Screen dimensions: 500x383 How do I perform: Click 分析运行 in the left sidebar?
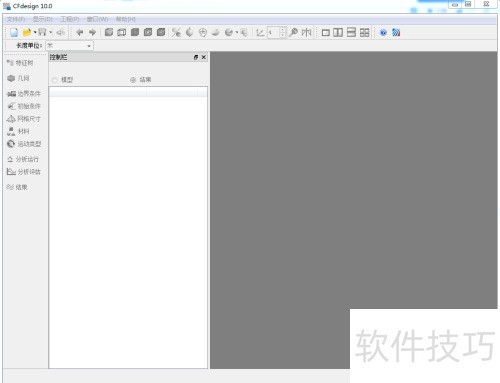click(23, 159)
